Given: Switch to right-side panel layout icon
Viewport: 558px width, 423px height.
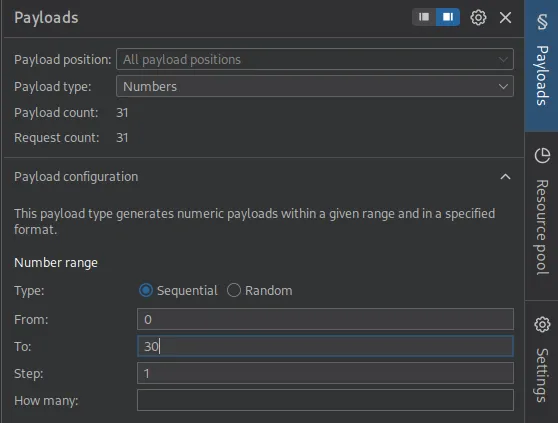Looking at the screenshot, I should point(448,17).
